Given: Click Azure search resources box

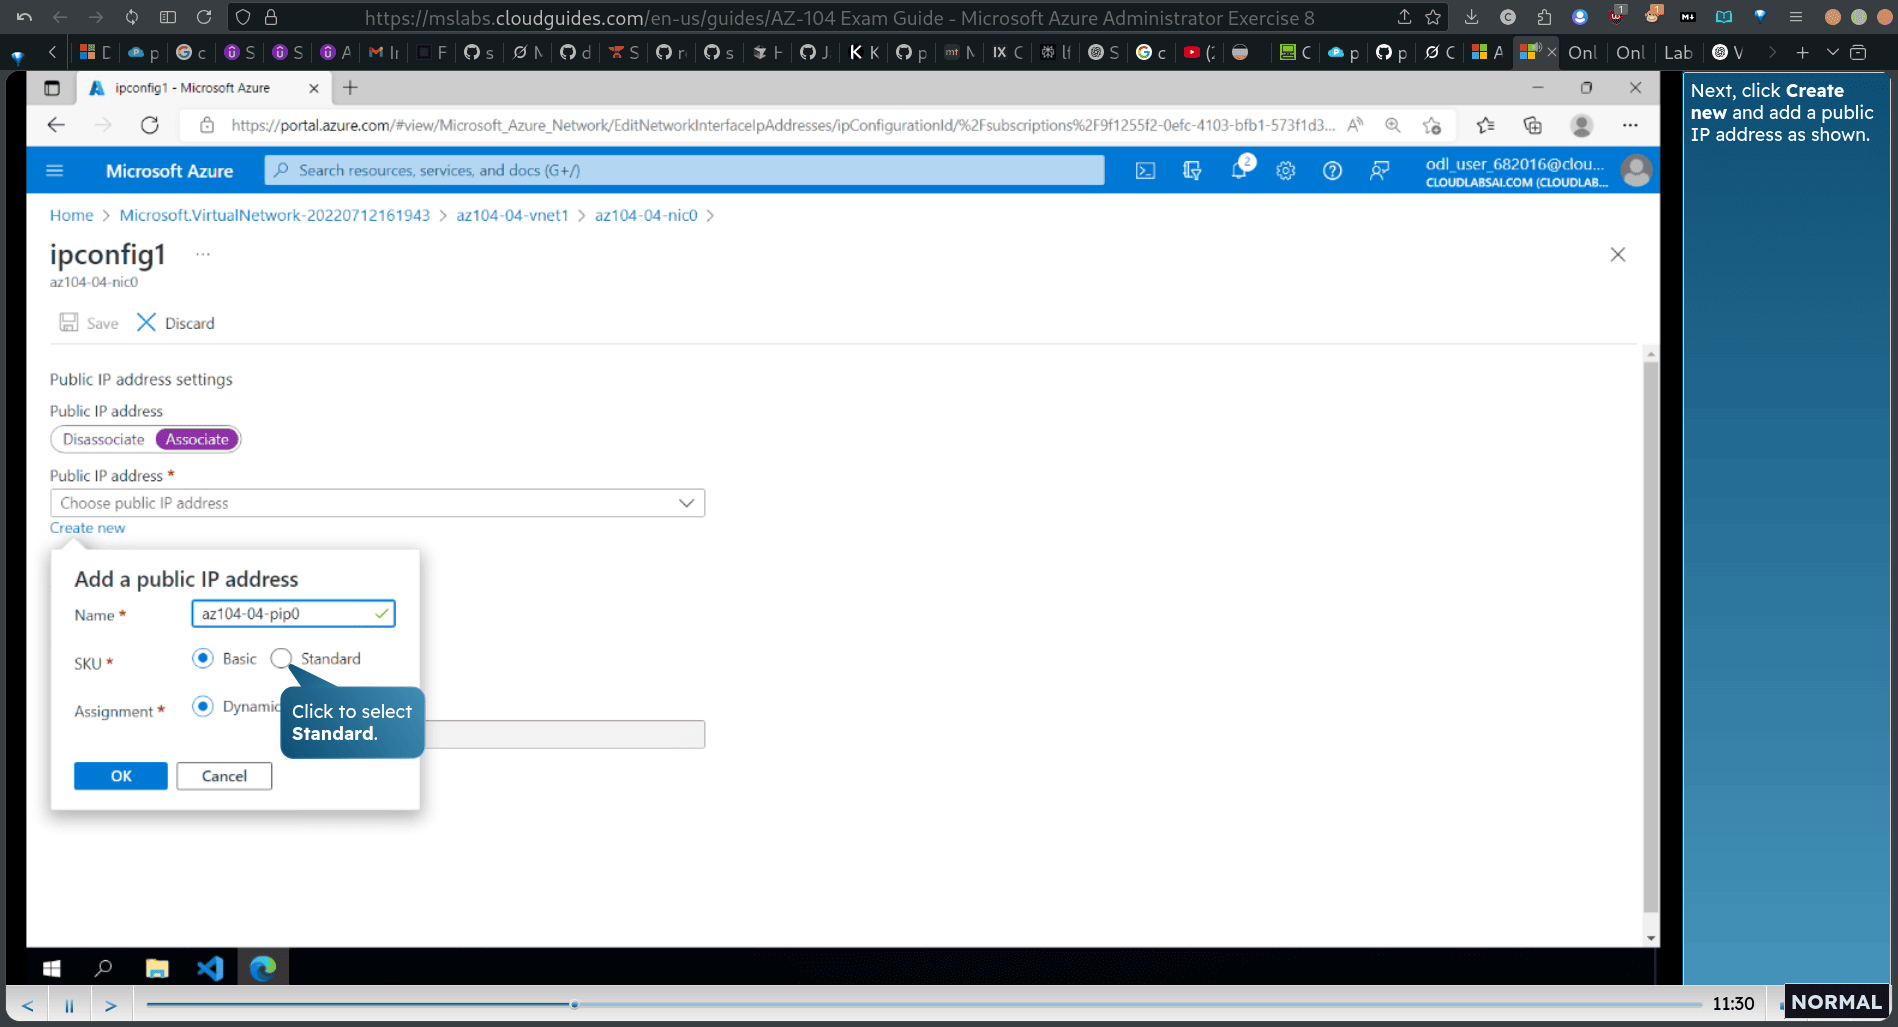Looking at the screenshot, I should coord(684,171).
